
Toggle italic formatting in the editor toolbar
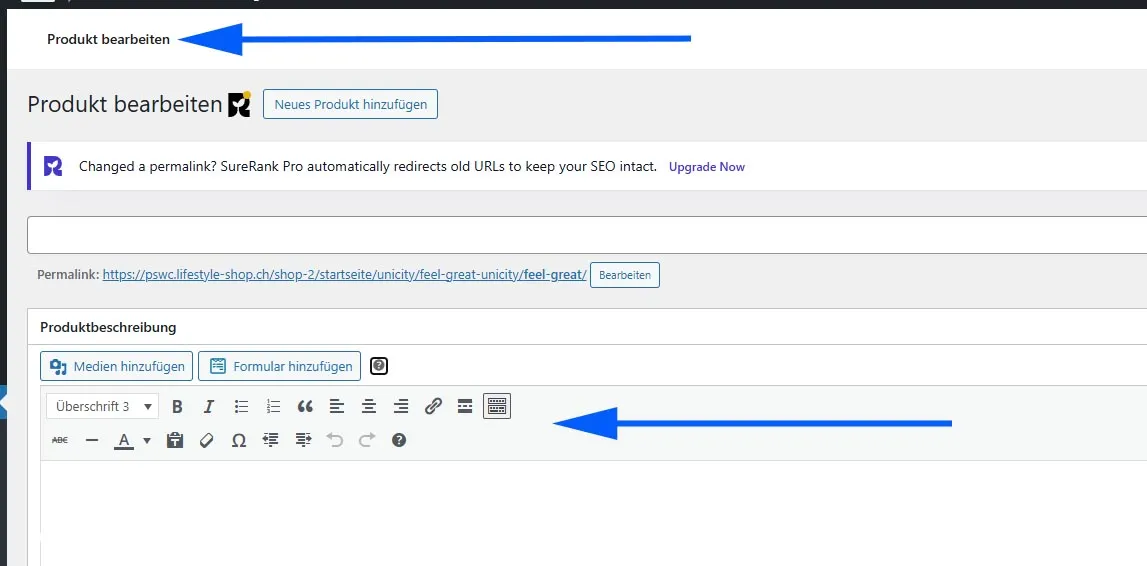pos(209,407)
